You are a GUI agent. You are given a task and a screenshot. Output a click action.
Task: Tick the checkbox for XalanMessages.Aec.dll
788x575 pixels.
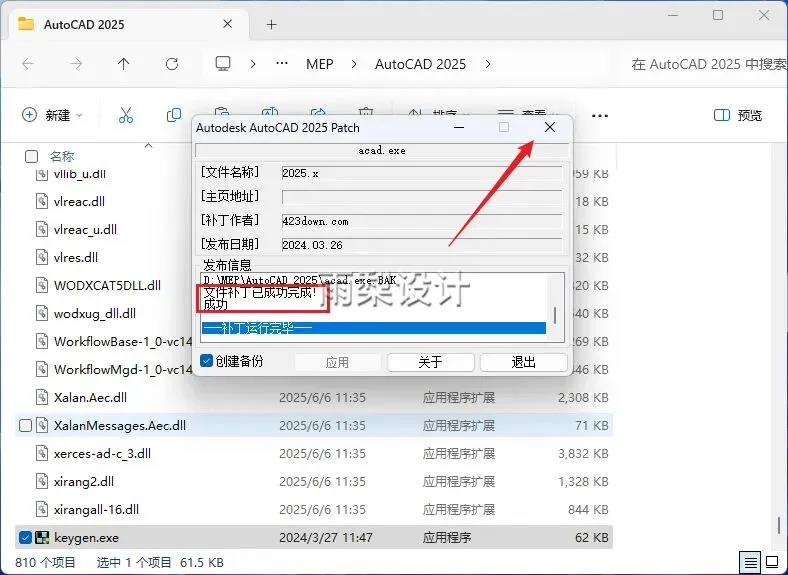[x=25, y=426]
